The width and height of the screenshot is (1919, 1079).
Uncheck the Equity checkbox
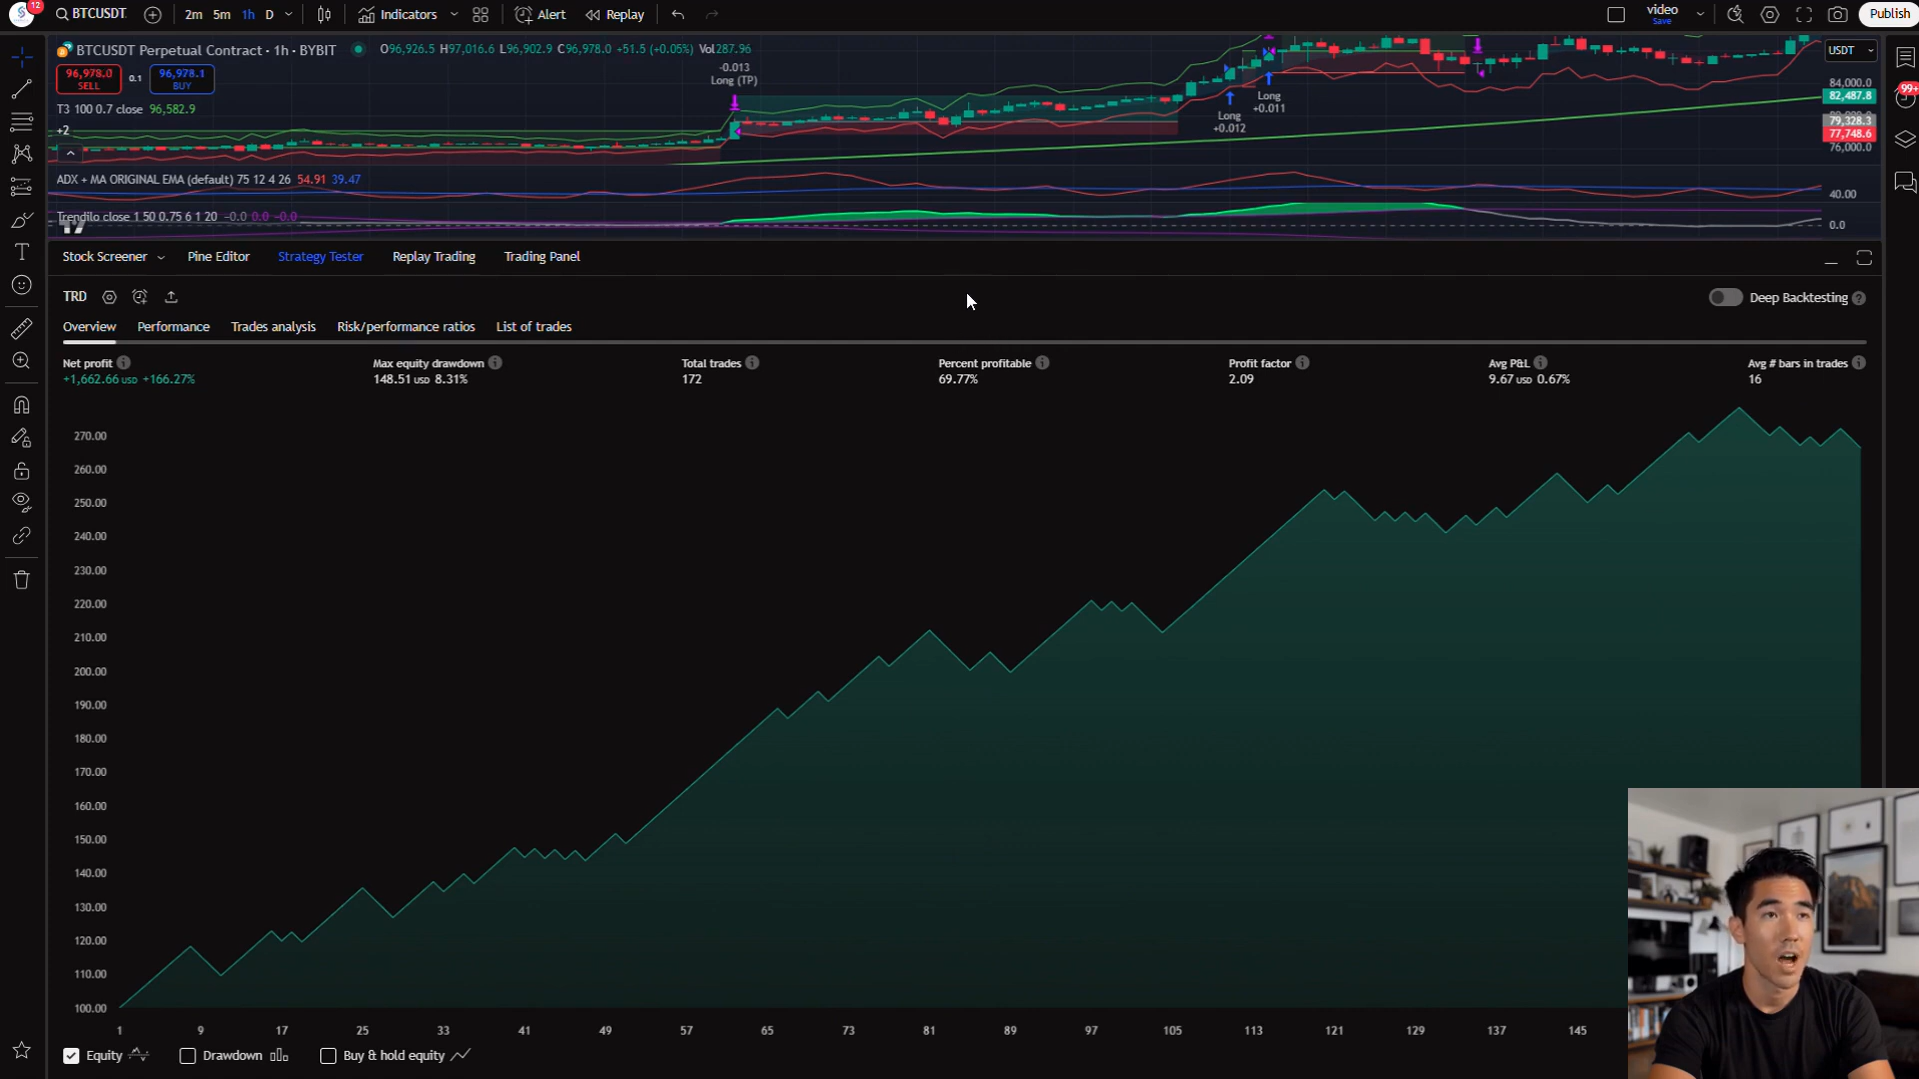(x=71, y=1055)
